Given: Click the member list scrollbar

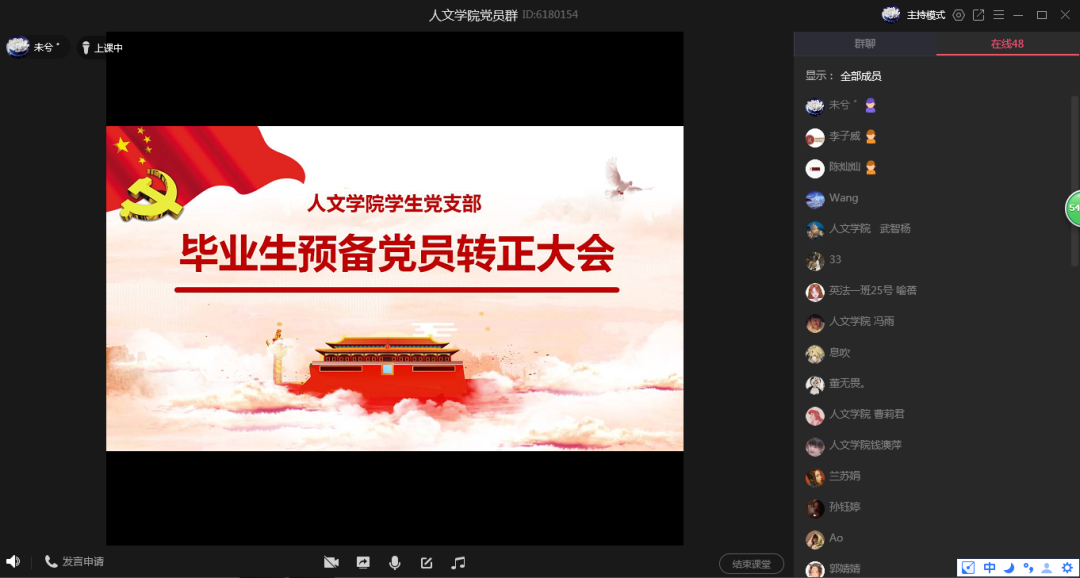Looking at the screenshot, I should [x=1075, y=180].
